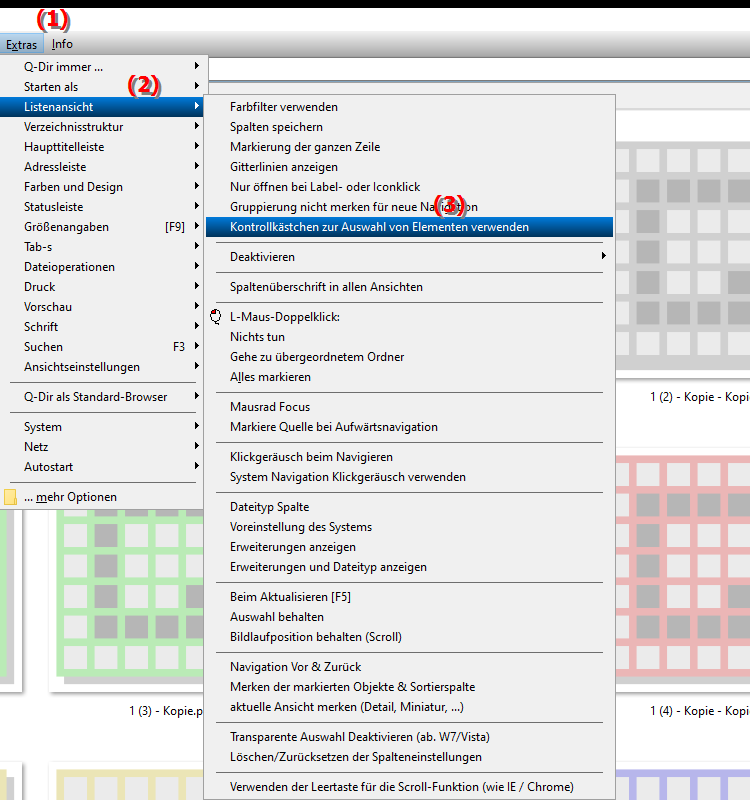Image resolution: width=750 pixels, height=800 pixels.
Task: Toggle 'System Navigation Klickgeräusch verwenden'
Action: 409,477
